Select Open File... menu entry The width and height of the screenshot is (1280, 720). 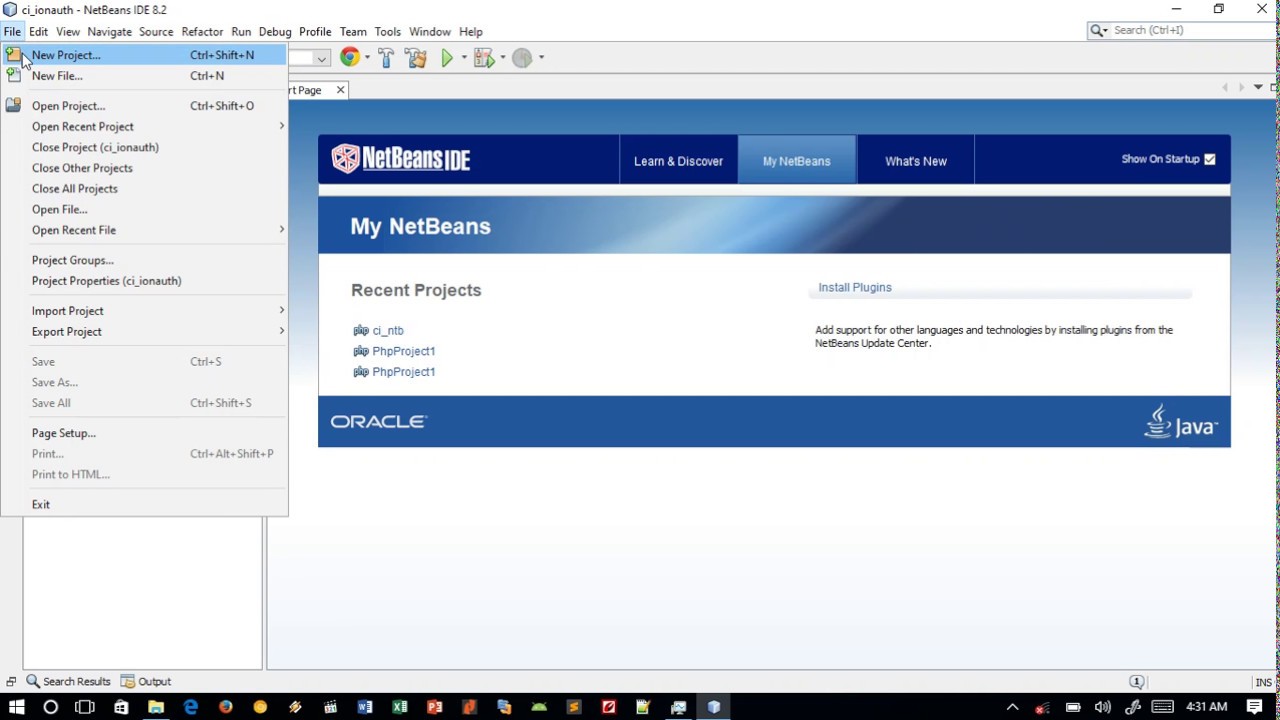coord(144,209)
